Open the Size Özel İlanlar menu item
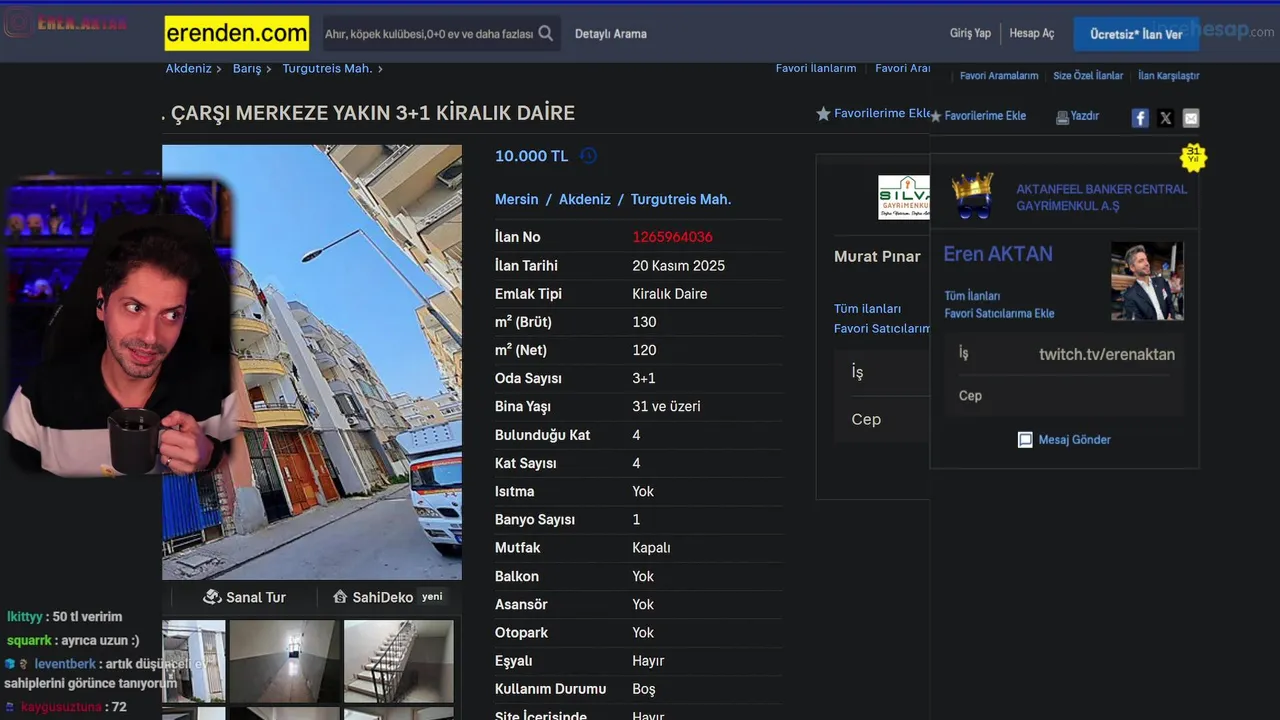 click(x=1088, y=76)
